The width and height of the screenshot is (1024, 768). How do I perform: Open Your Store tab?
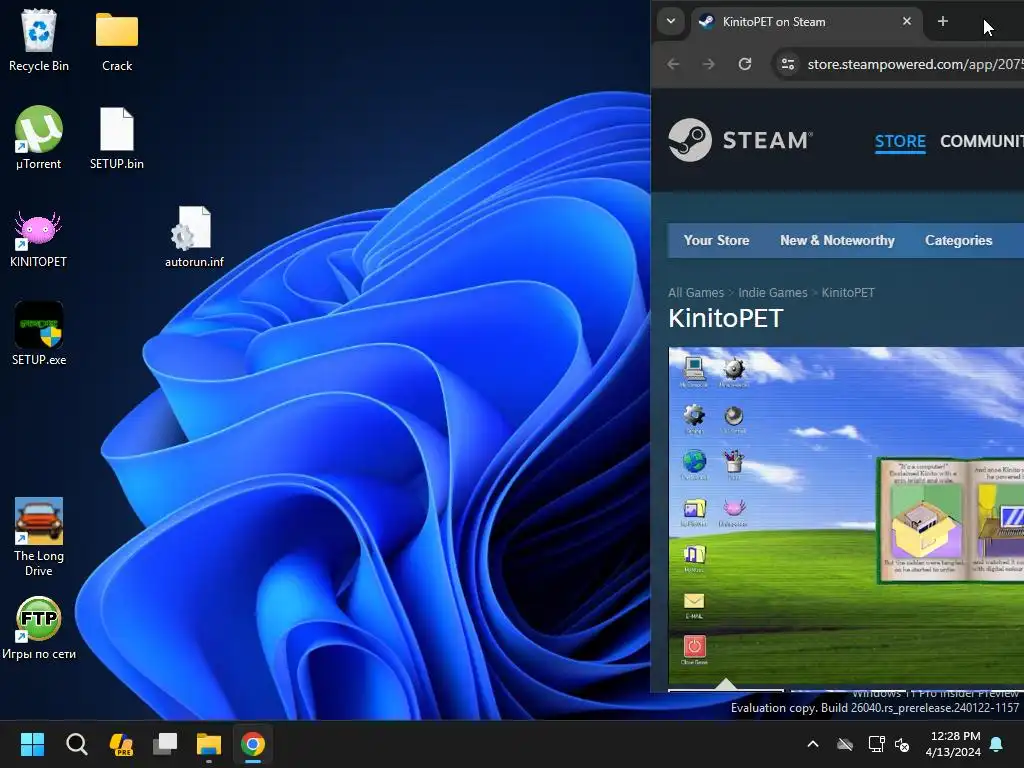pos(716,240)
